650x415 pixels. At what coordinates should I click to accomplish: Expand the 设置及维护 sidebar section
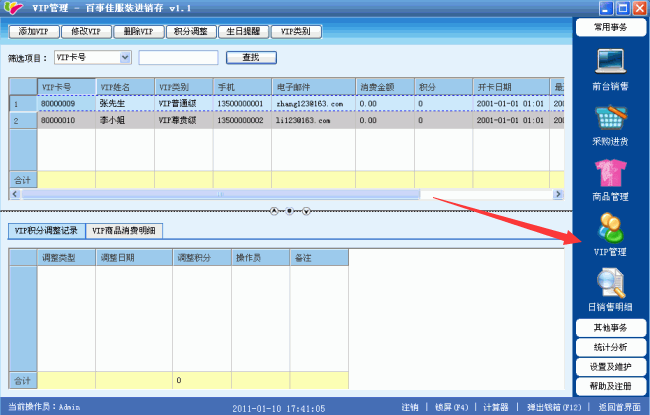point(611,367)
